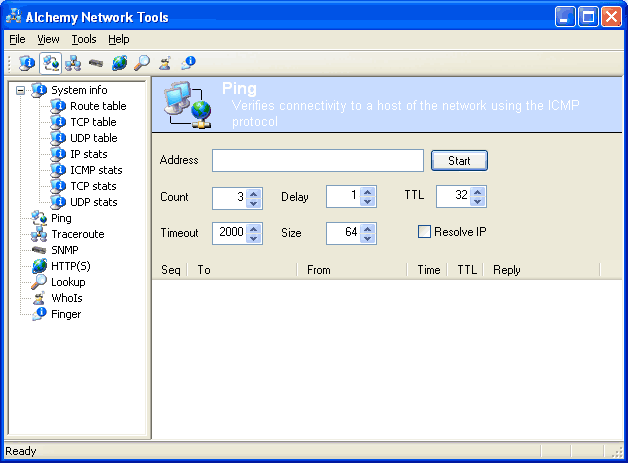This screenshot has width=628, height=463.
Task: Click the TCP stats info icon
Action: [58, 186]
